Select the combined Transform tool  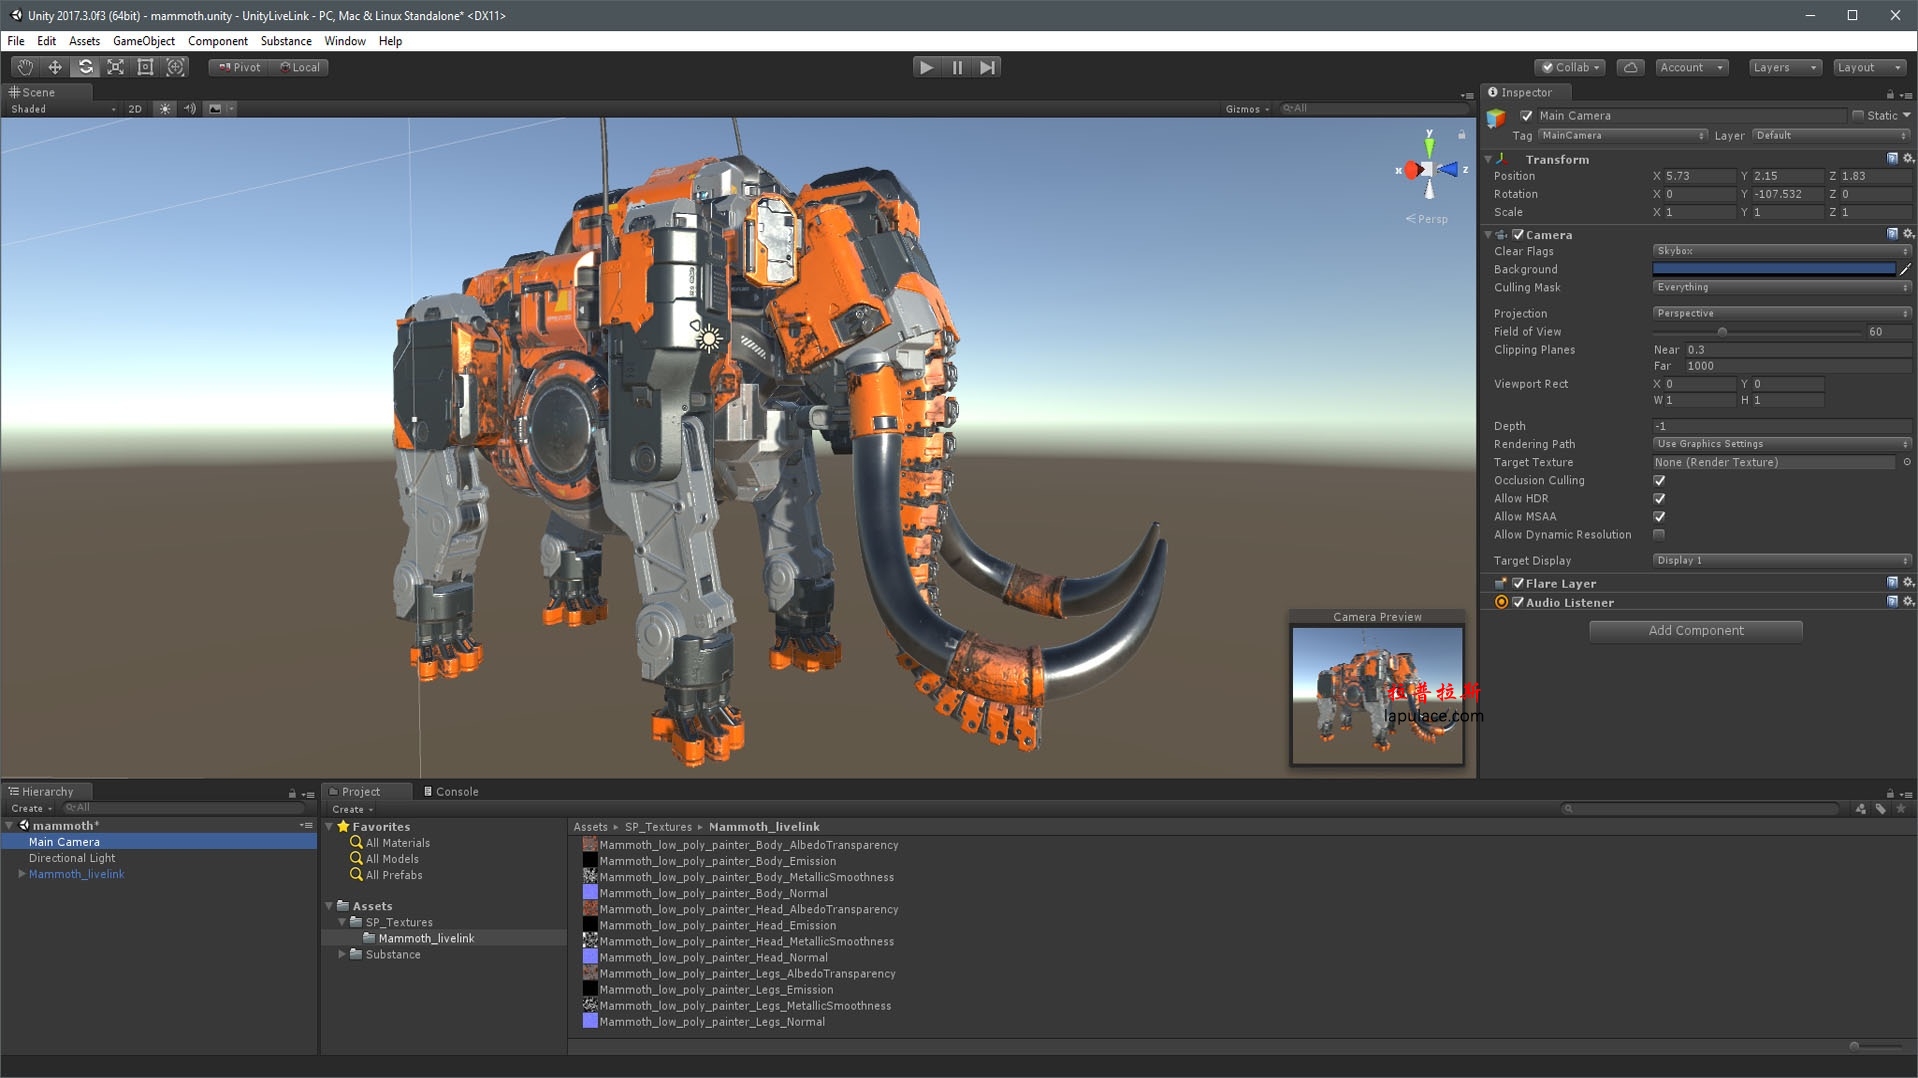point(175,67)
